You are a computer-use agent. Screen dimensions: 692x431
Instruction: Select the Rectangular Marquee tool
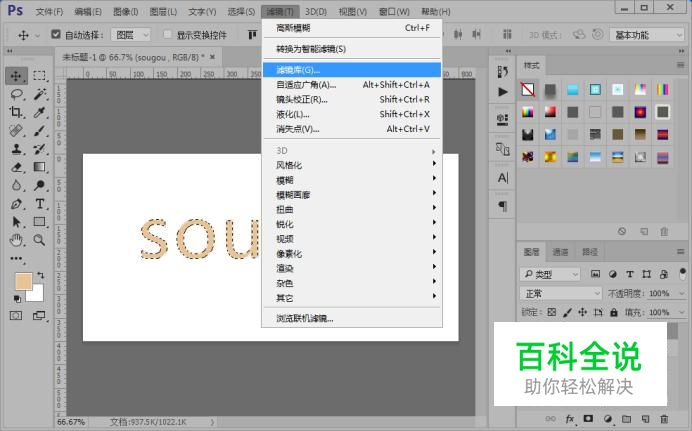click(x=39, y=76)
